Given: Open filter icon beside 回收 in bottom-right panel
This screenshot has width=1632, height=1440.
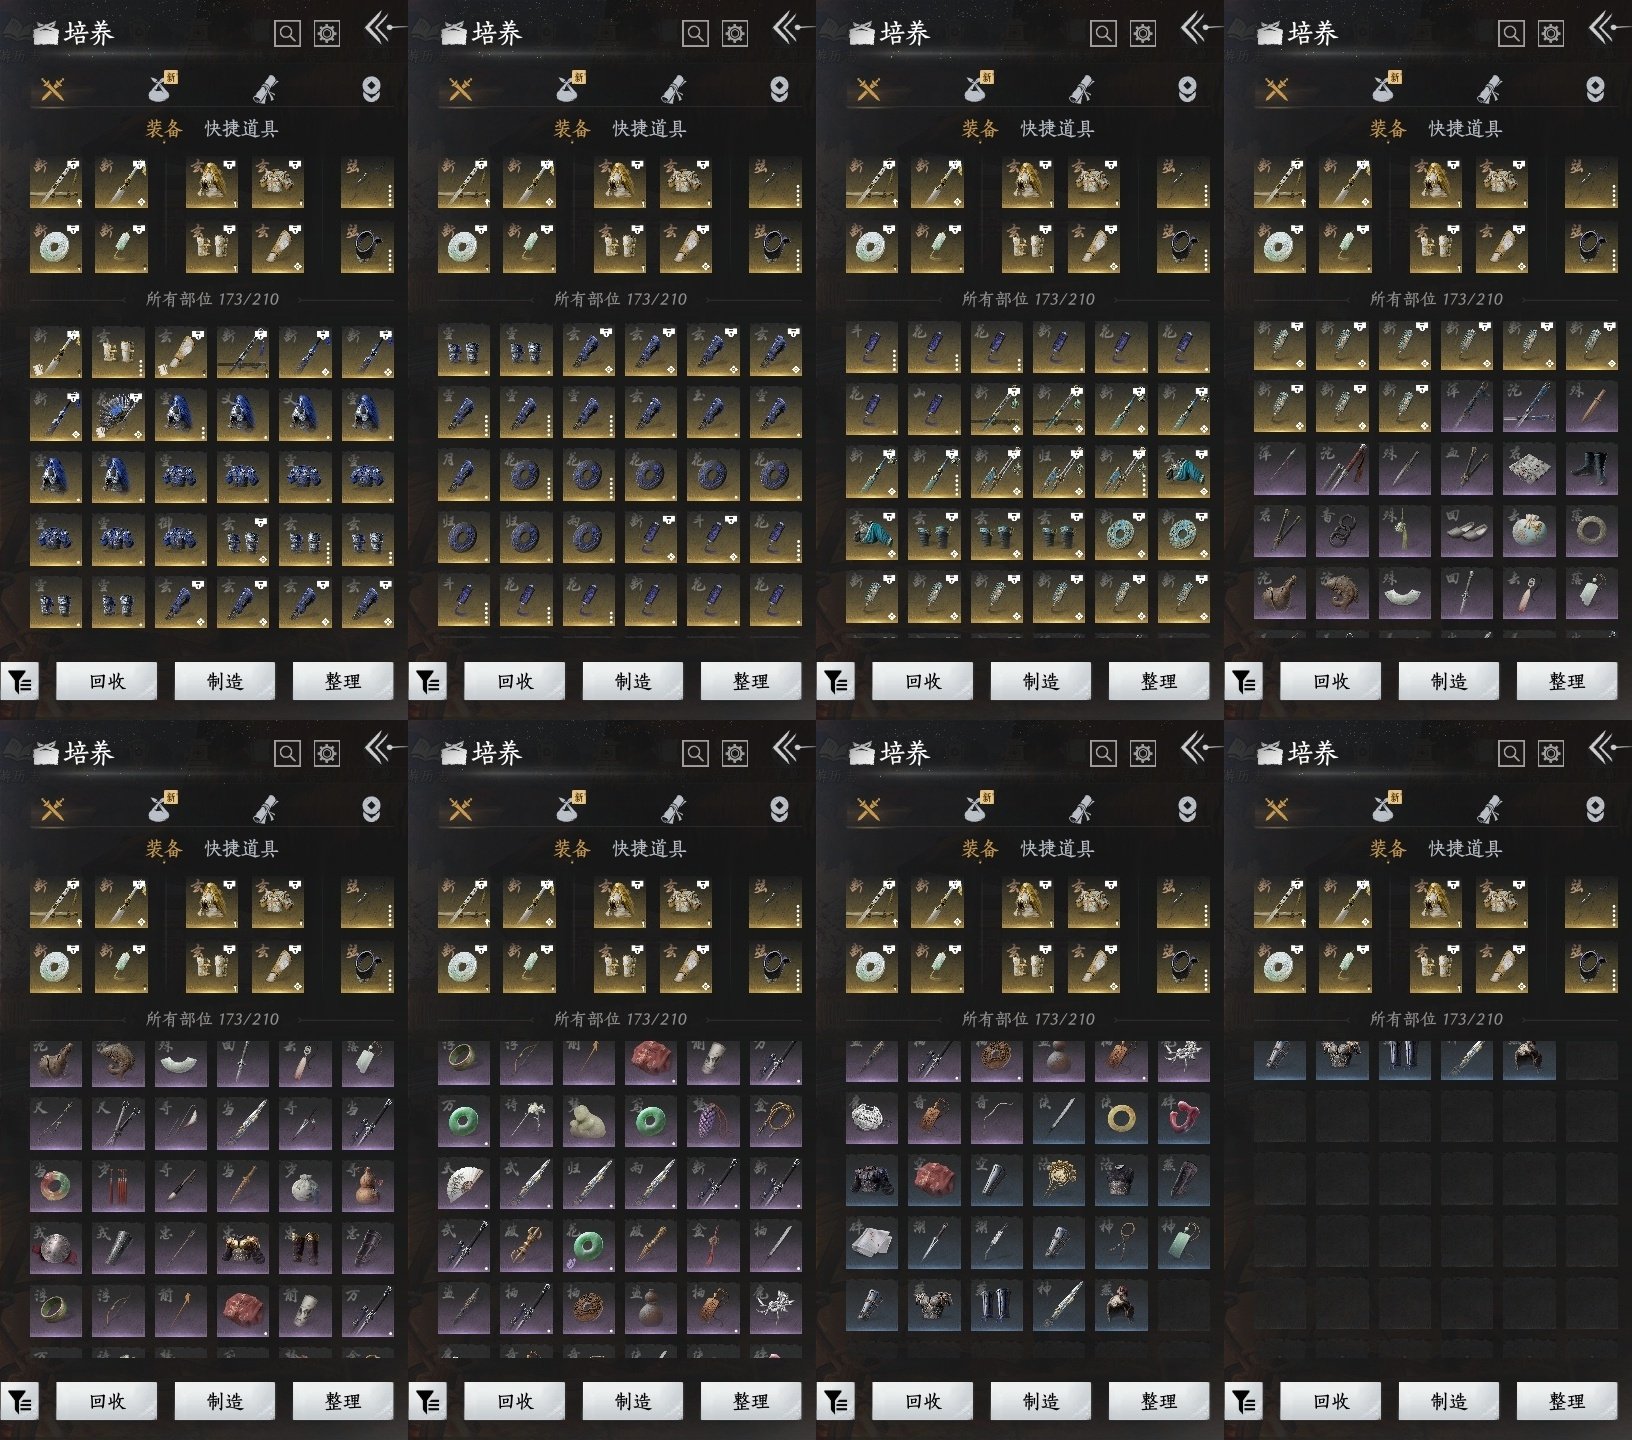Looking at the screenshot, I should (1244, 1402).
